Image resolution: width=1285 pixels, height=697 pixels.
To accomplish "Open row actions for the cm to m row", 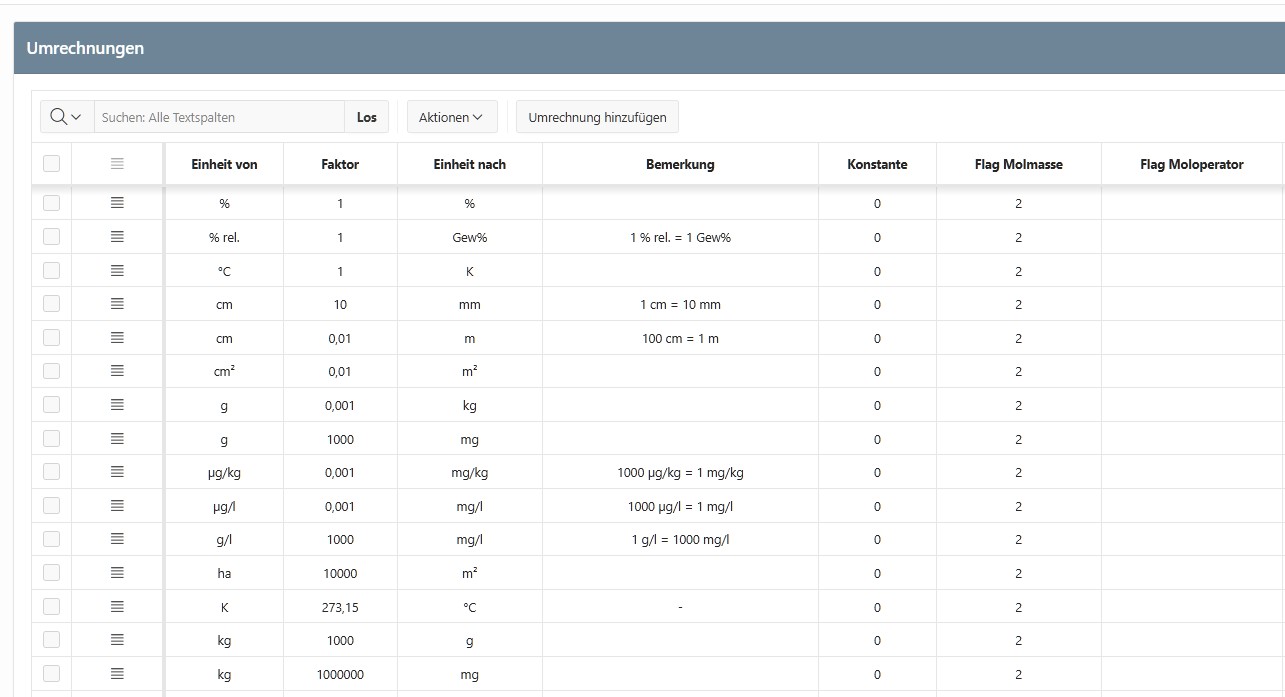I will tap(117, 338).
